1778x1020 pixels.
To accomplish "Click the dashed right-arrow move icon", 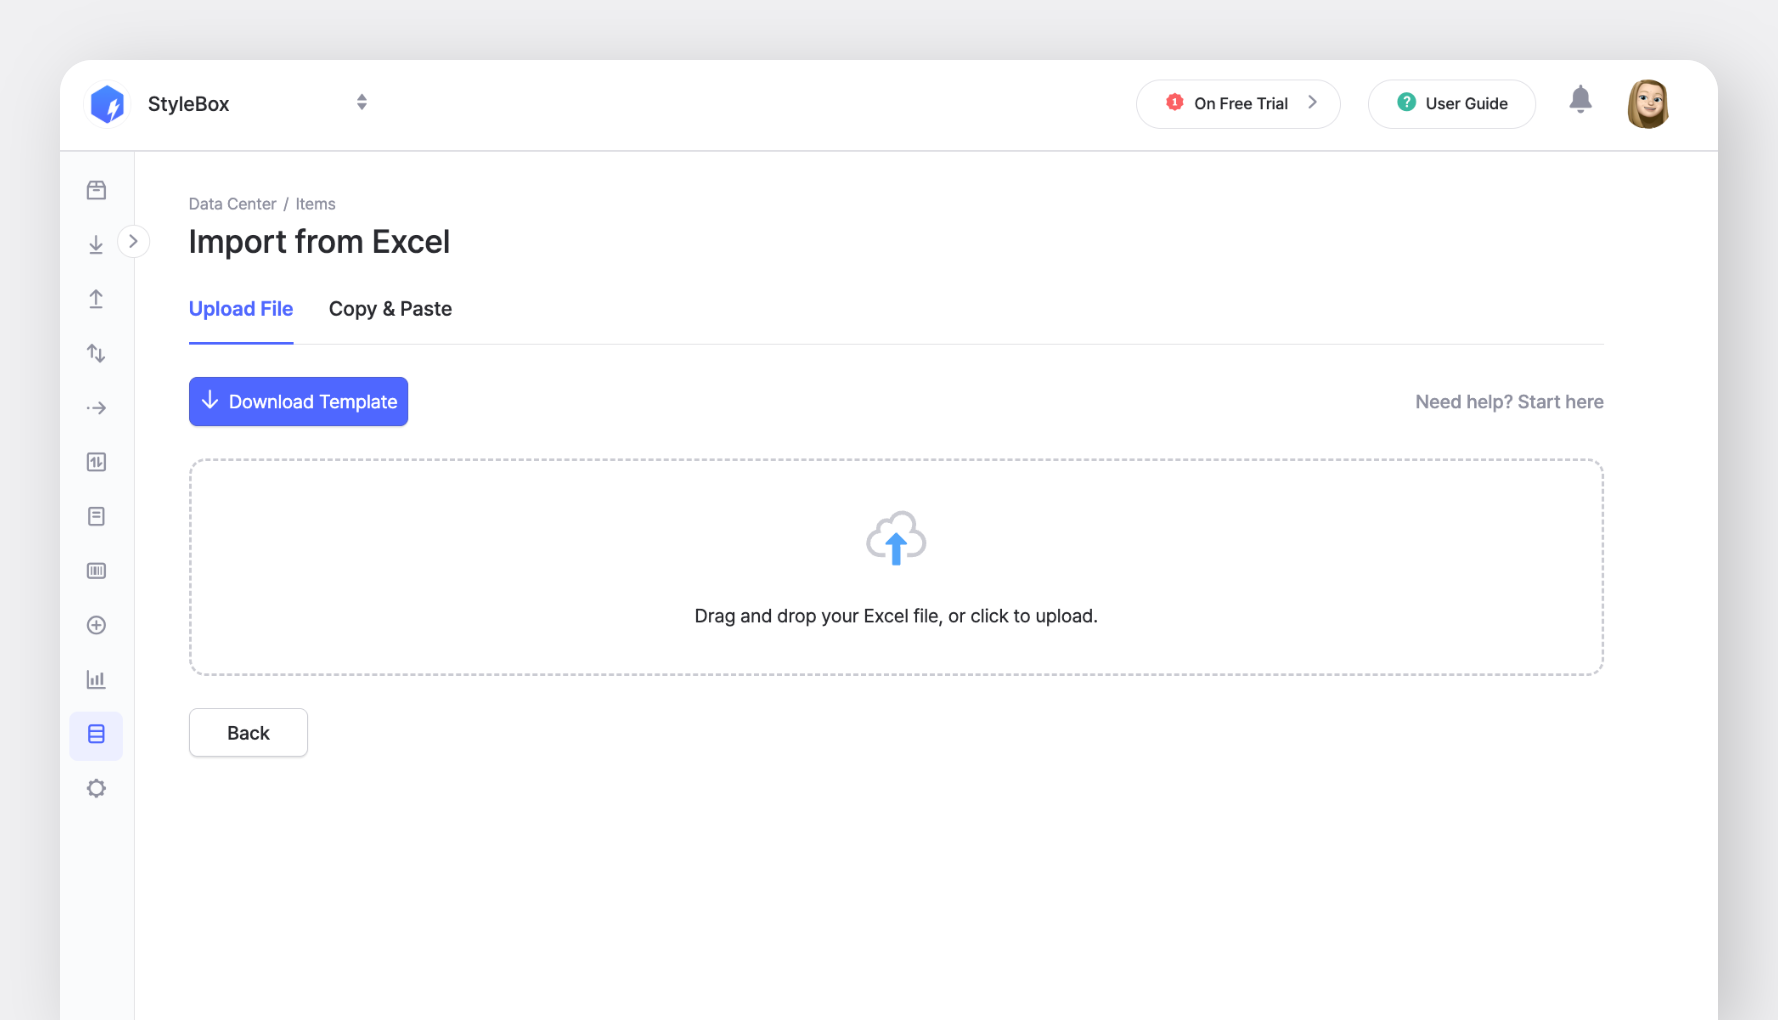I will [96, 408].
